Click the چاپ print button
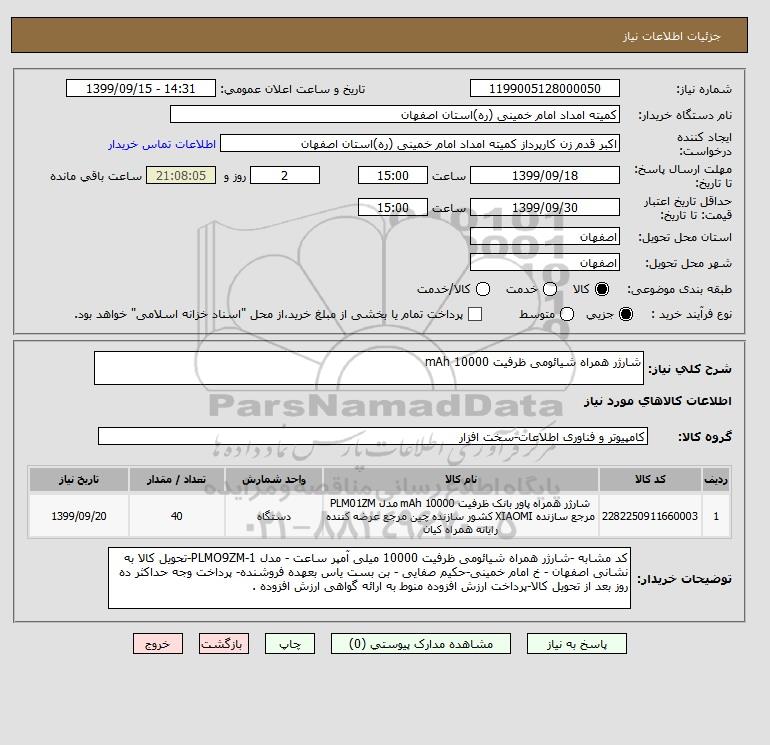 click(x=290, y=644)
